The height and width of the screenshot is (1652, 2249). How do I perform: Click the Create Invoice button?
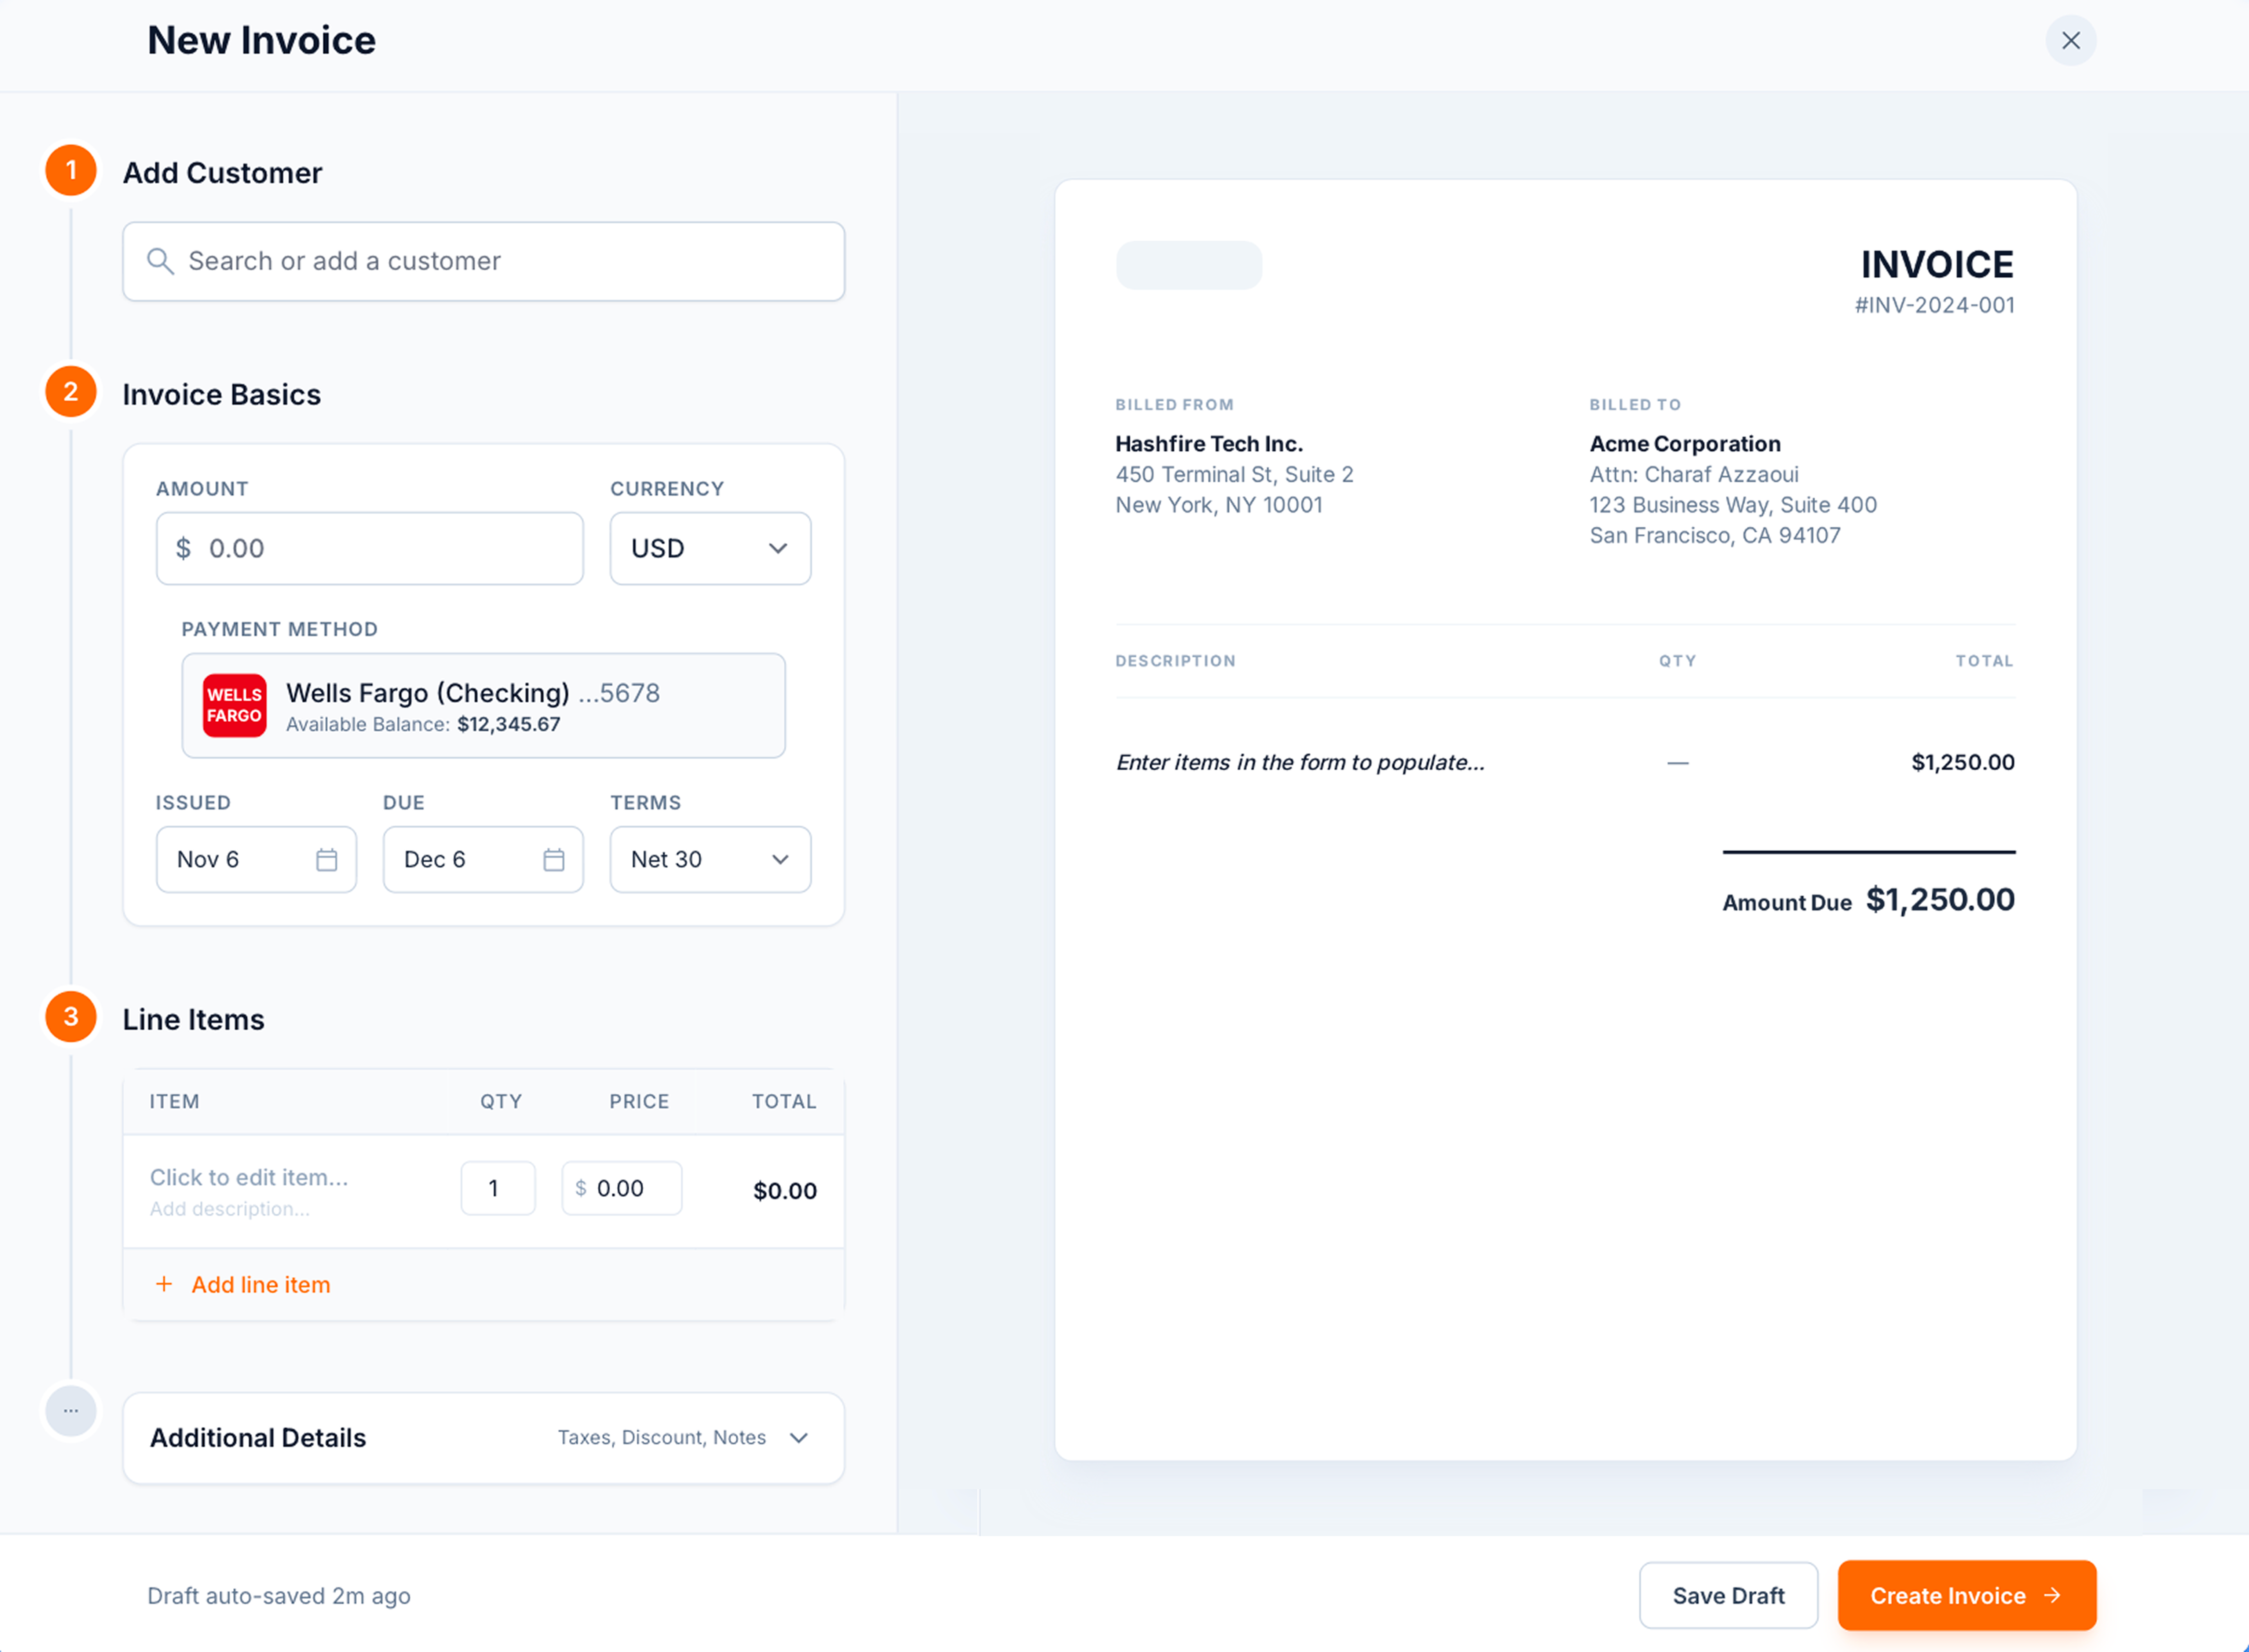[1966, 1595]
